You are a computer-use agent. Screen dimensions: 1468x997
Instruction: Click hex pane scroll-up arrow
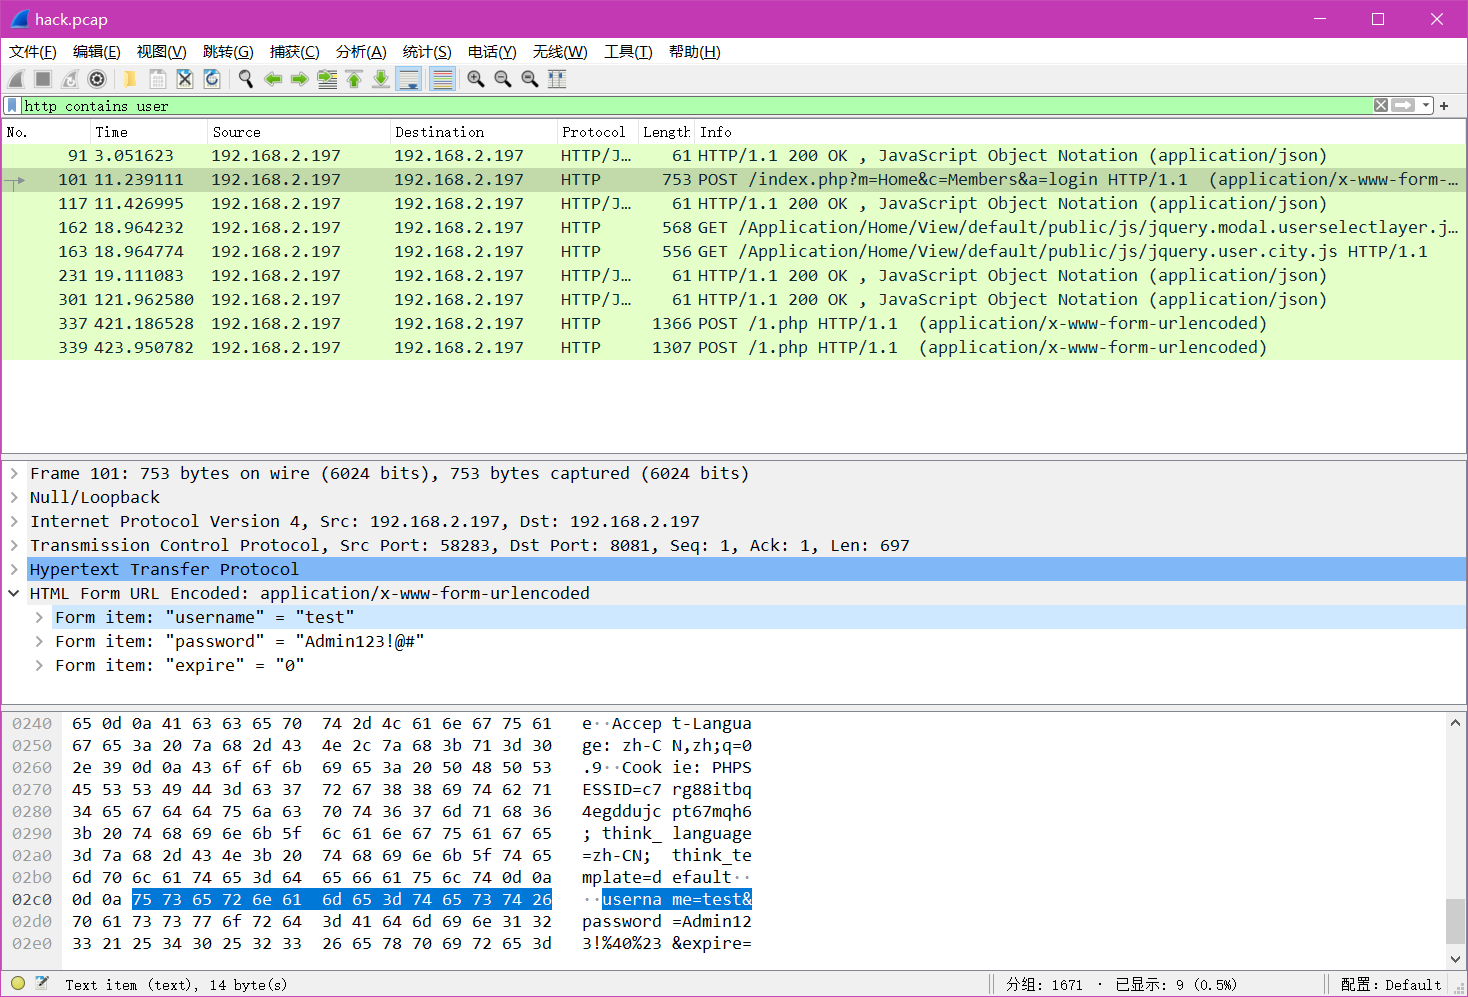1455,722
